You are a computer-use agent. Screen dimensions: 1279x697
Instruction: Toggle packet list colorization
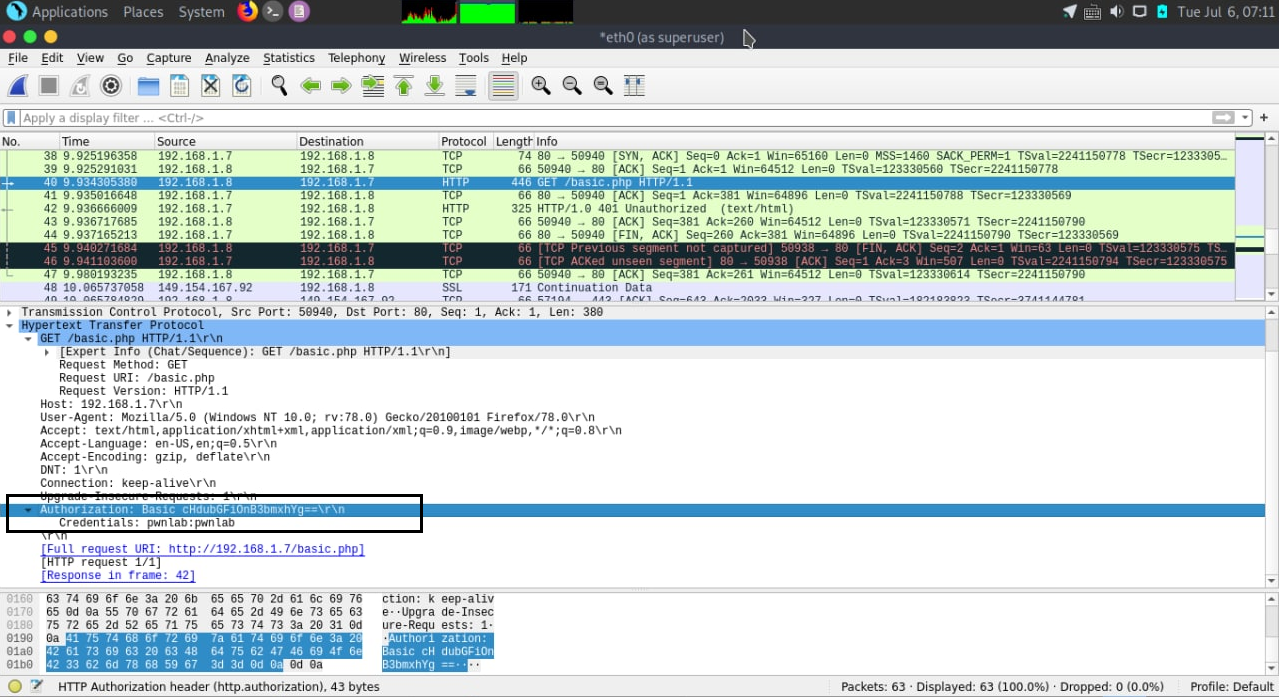click(x=503, y=86)
